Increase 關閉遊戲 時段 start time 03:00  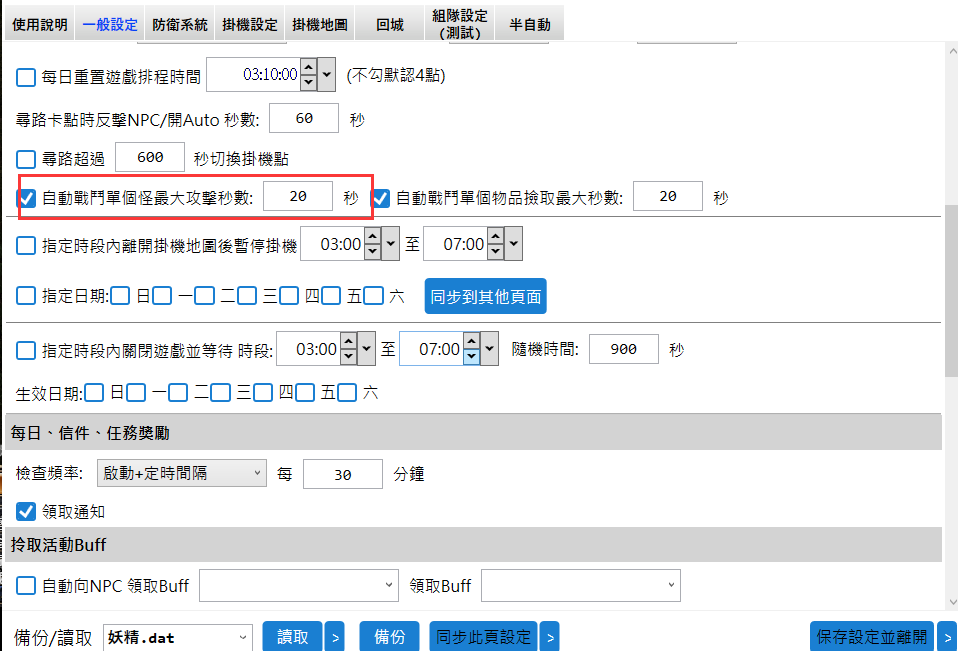pos(348,341)
